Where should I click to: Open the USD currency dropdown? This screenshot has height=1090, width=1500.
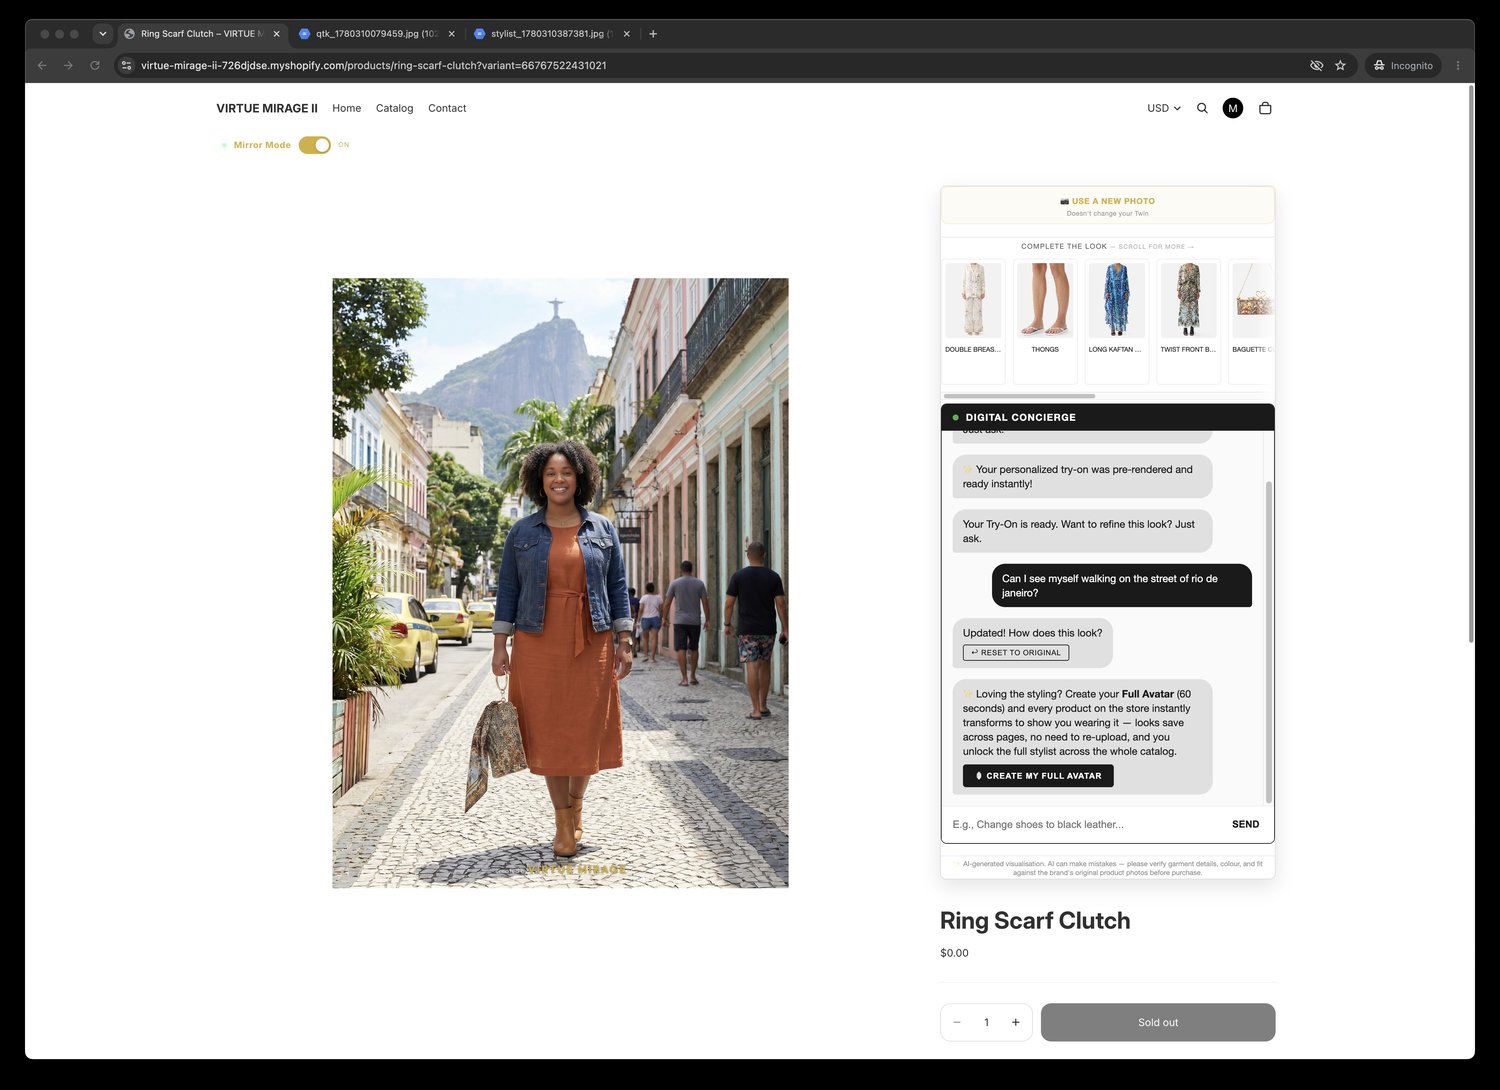click(x=1164, y=108)
